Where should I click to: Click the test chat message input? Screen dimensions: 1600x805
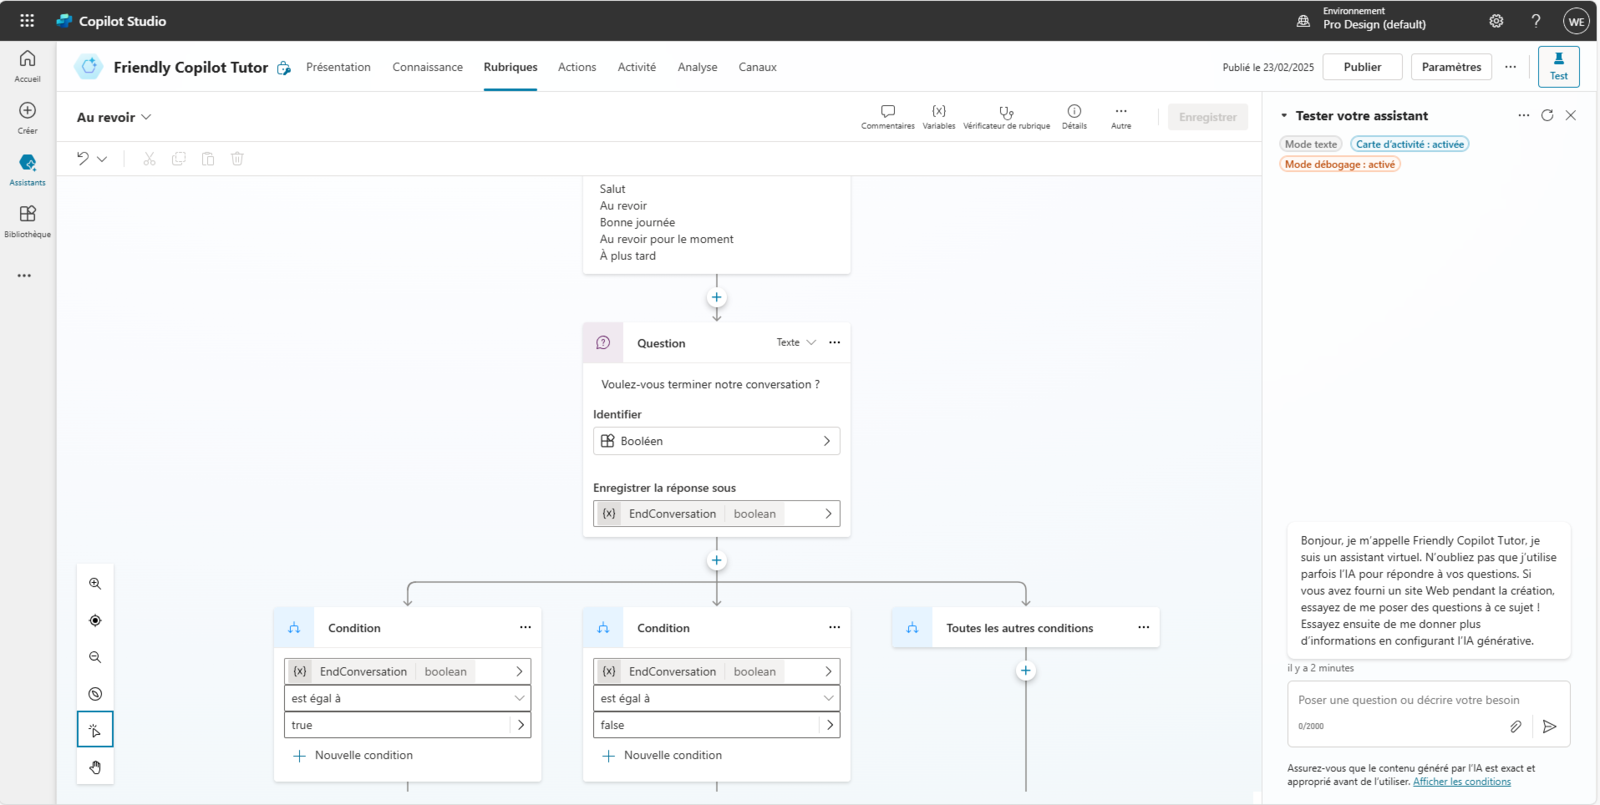(1428, 700)
